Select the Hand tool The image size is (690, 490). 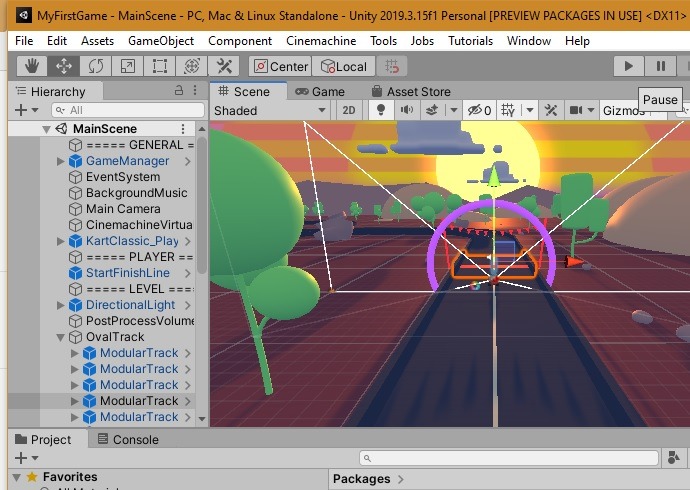[x=32, y=66]
